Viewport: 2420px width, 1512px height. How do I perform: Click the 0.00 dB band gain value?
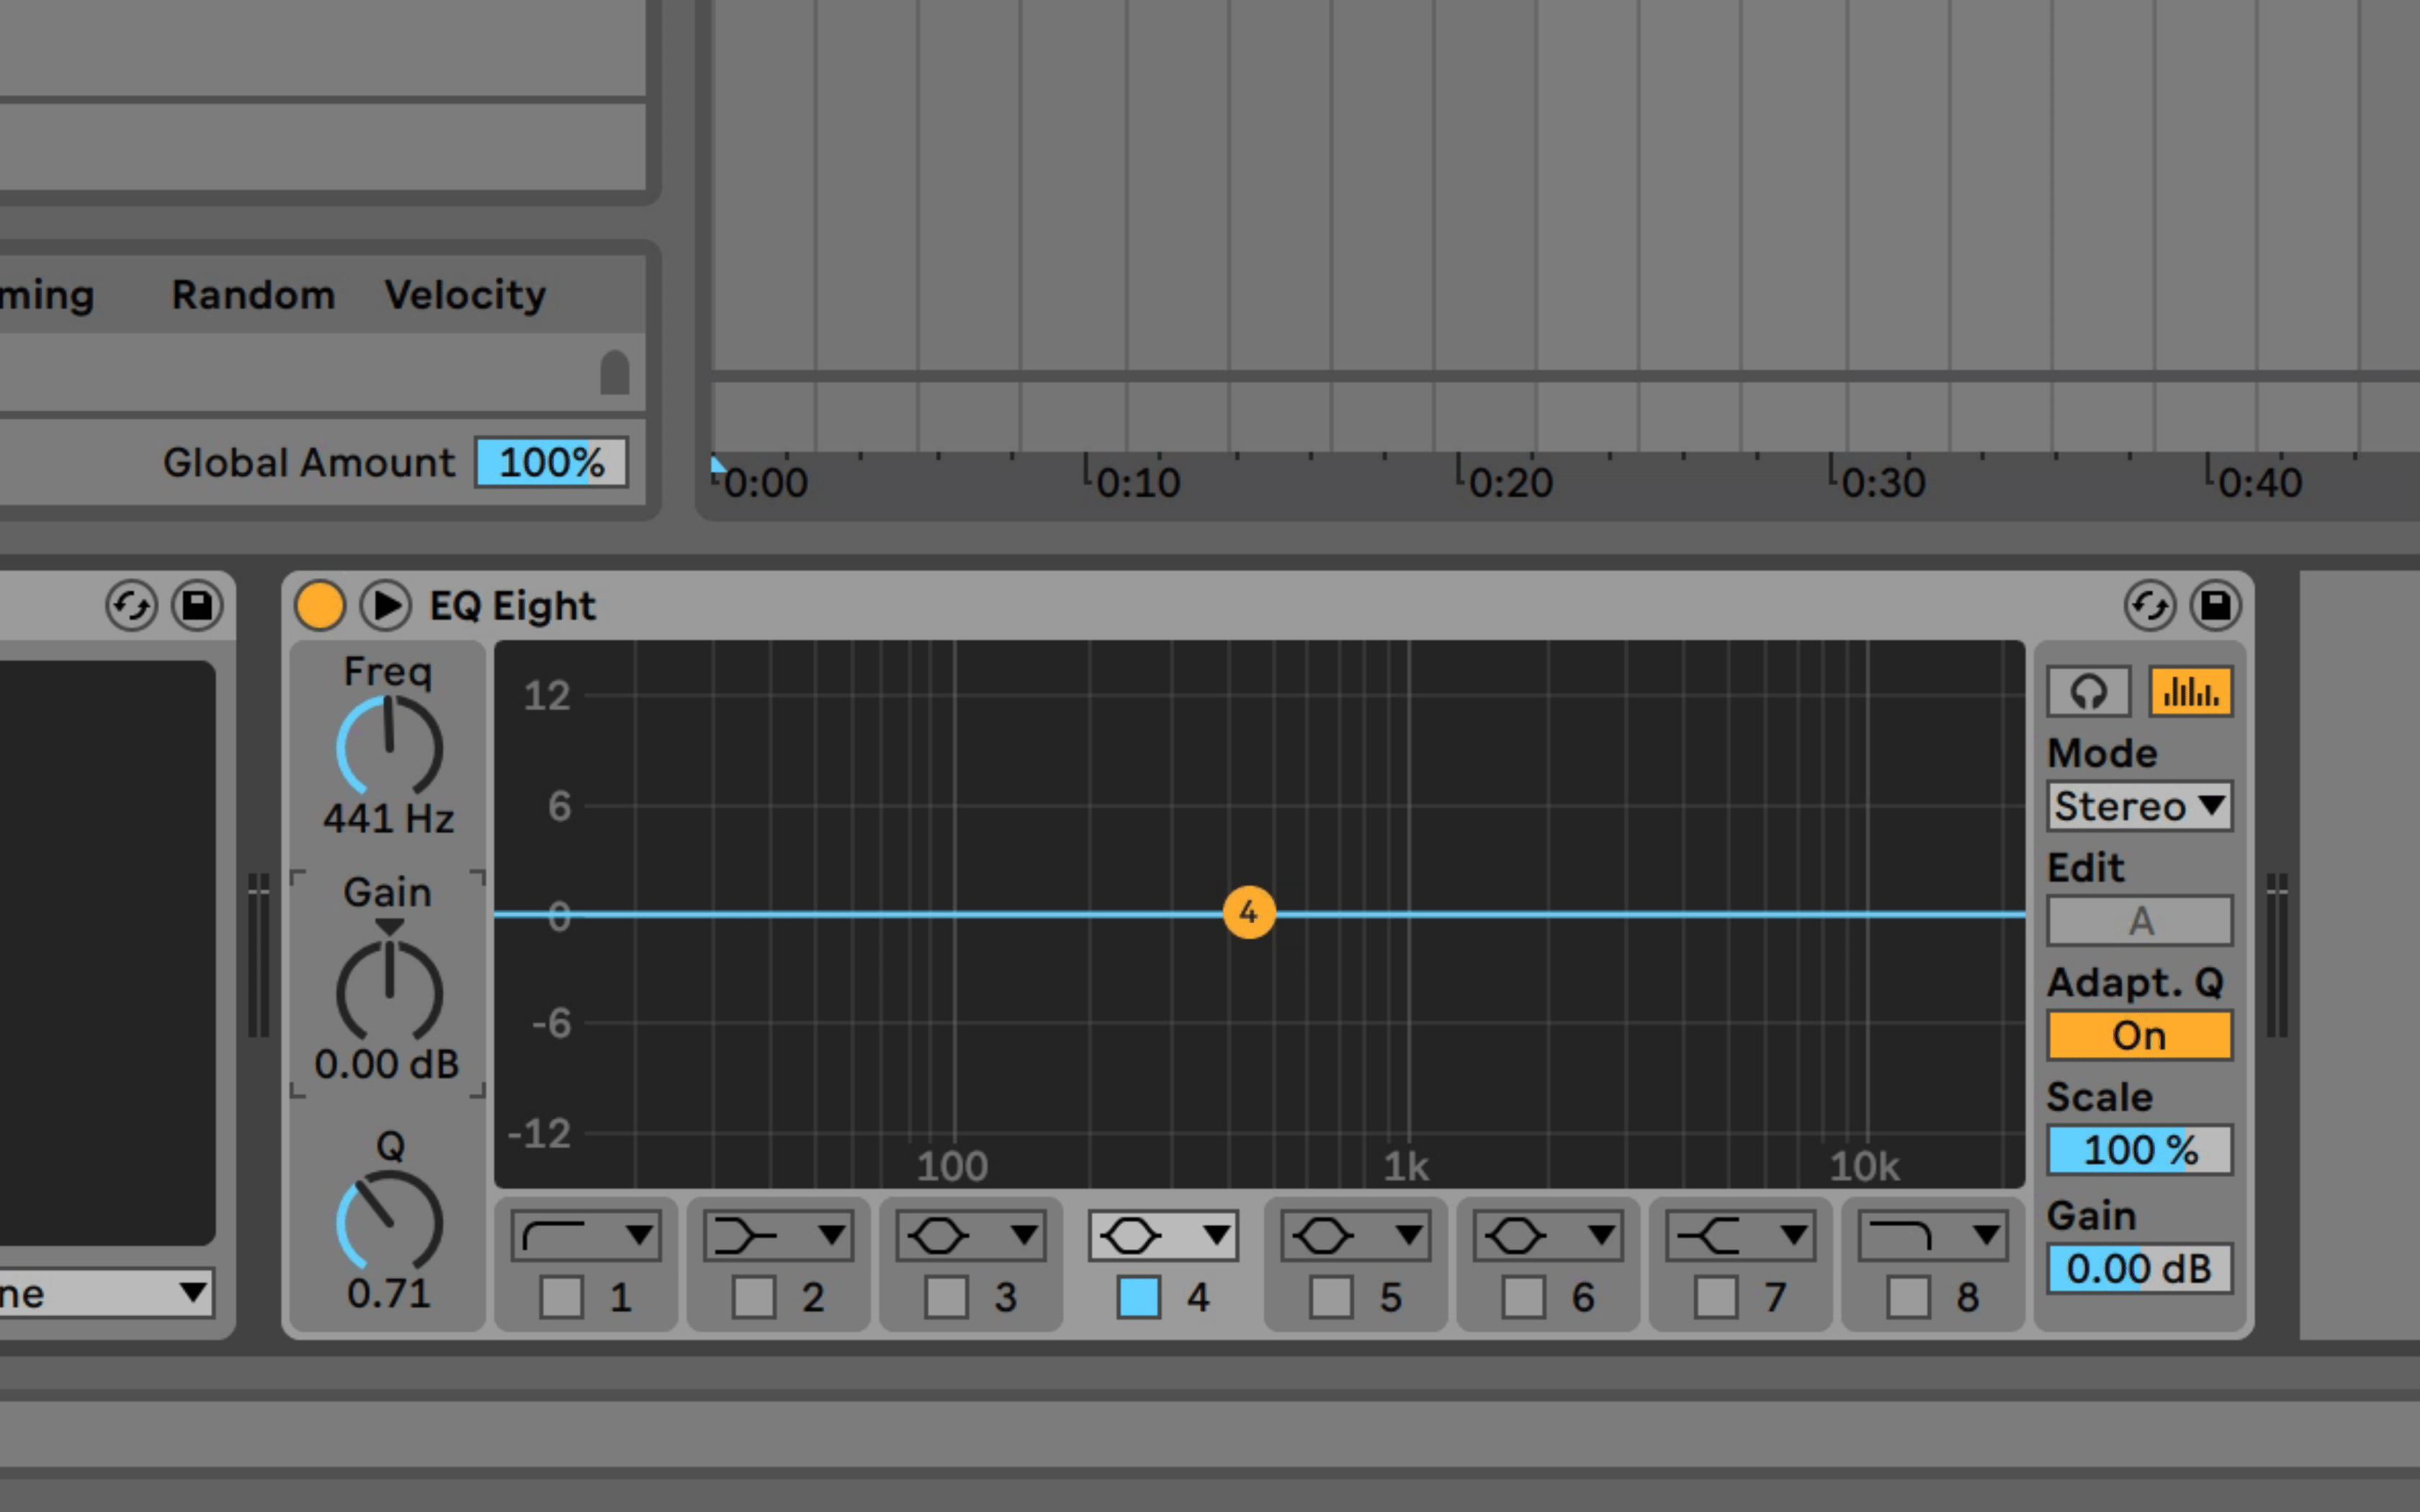point(387,1064)
